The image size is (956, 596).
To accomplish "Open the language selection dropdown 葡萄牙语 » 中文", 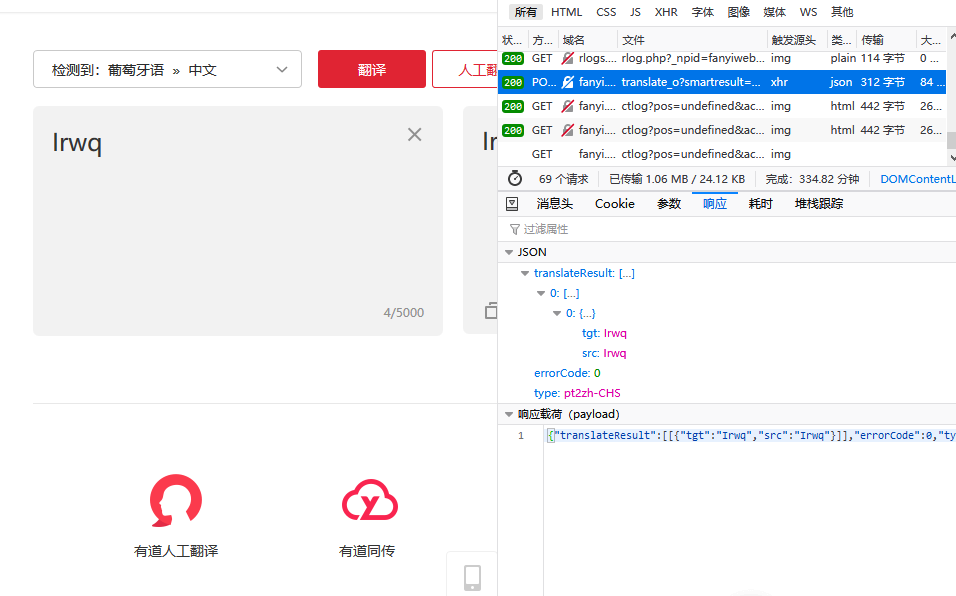I will tap(168, 69).
